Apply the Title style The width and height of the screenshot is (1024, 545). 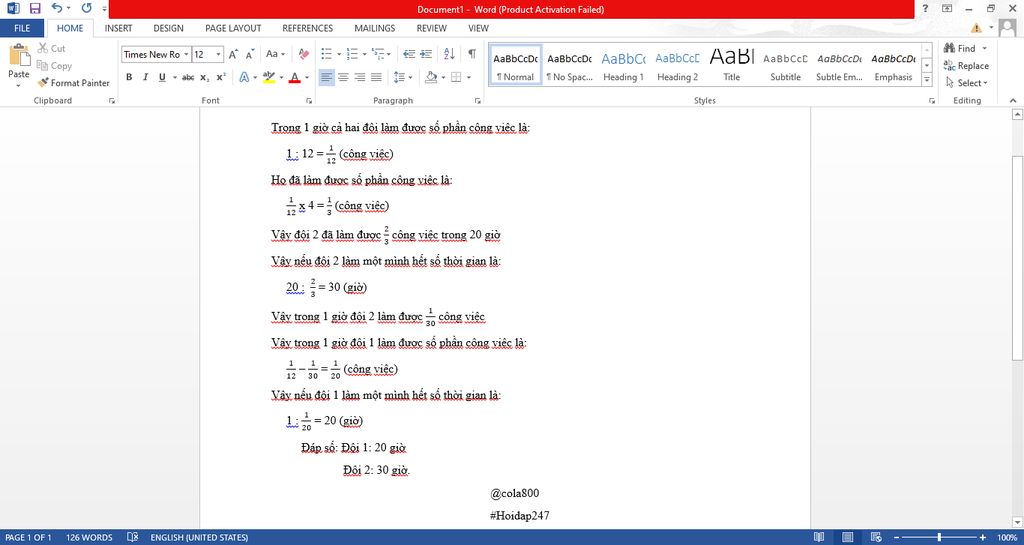(731, 65)
